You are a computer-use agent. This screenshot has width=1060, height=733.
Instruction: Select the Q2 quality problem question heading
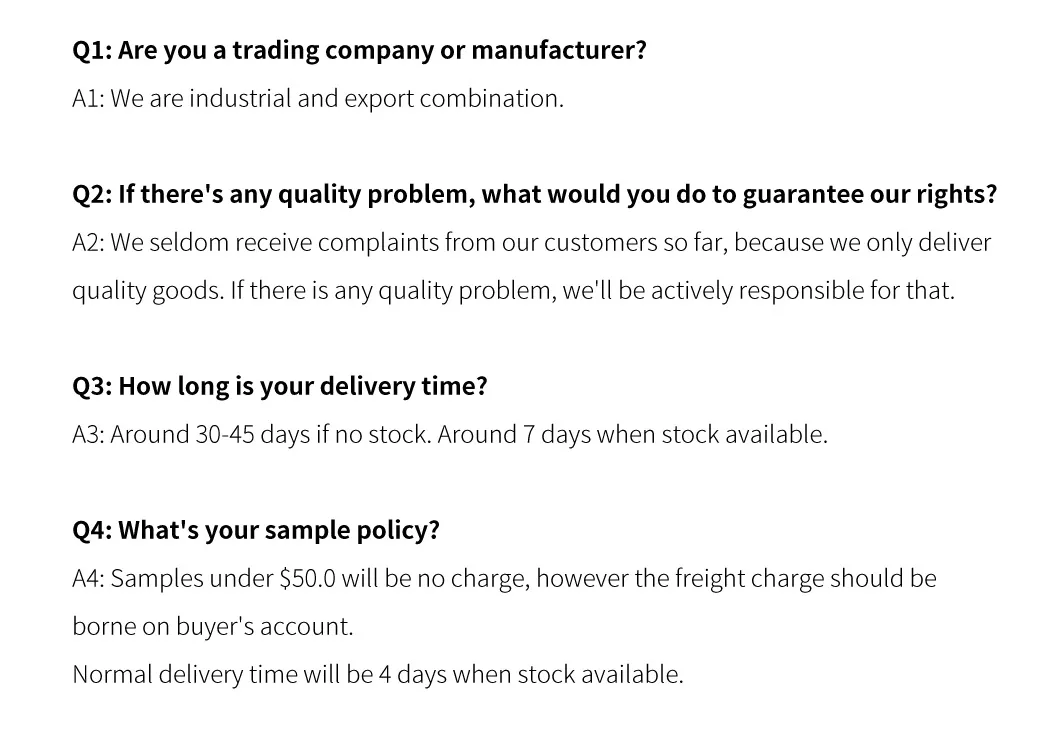tap(534, 194)
